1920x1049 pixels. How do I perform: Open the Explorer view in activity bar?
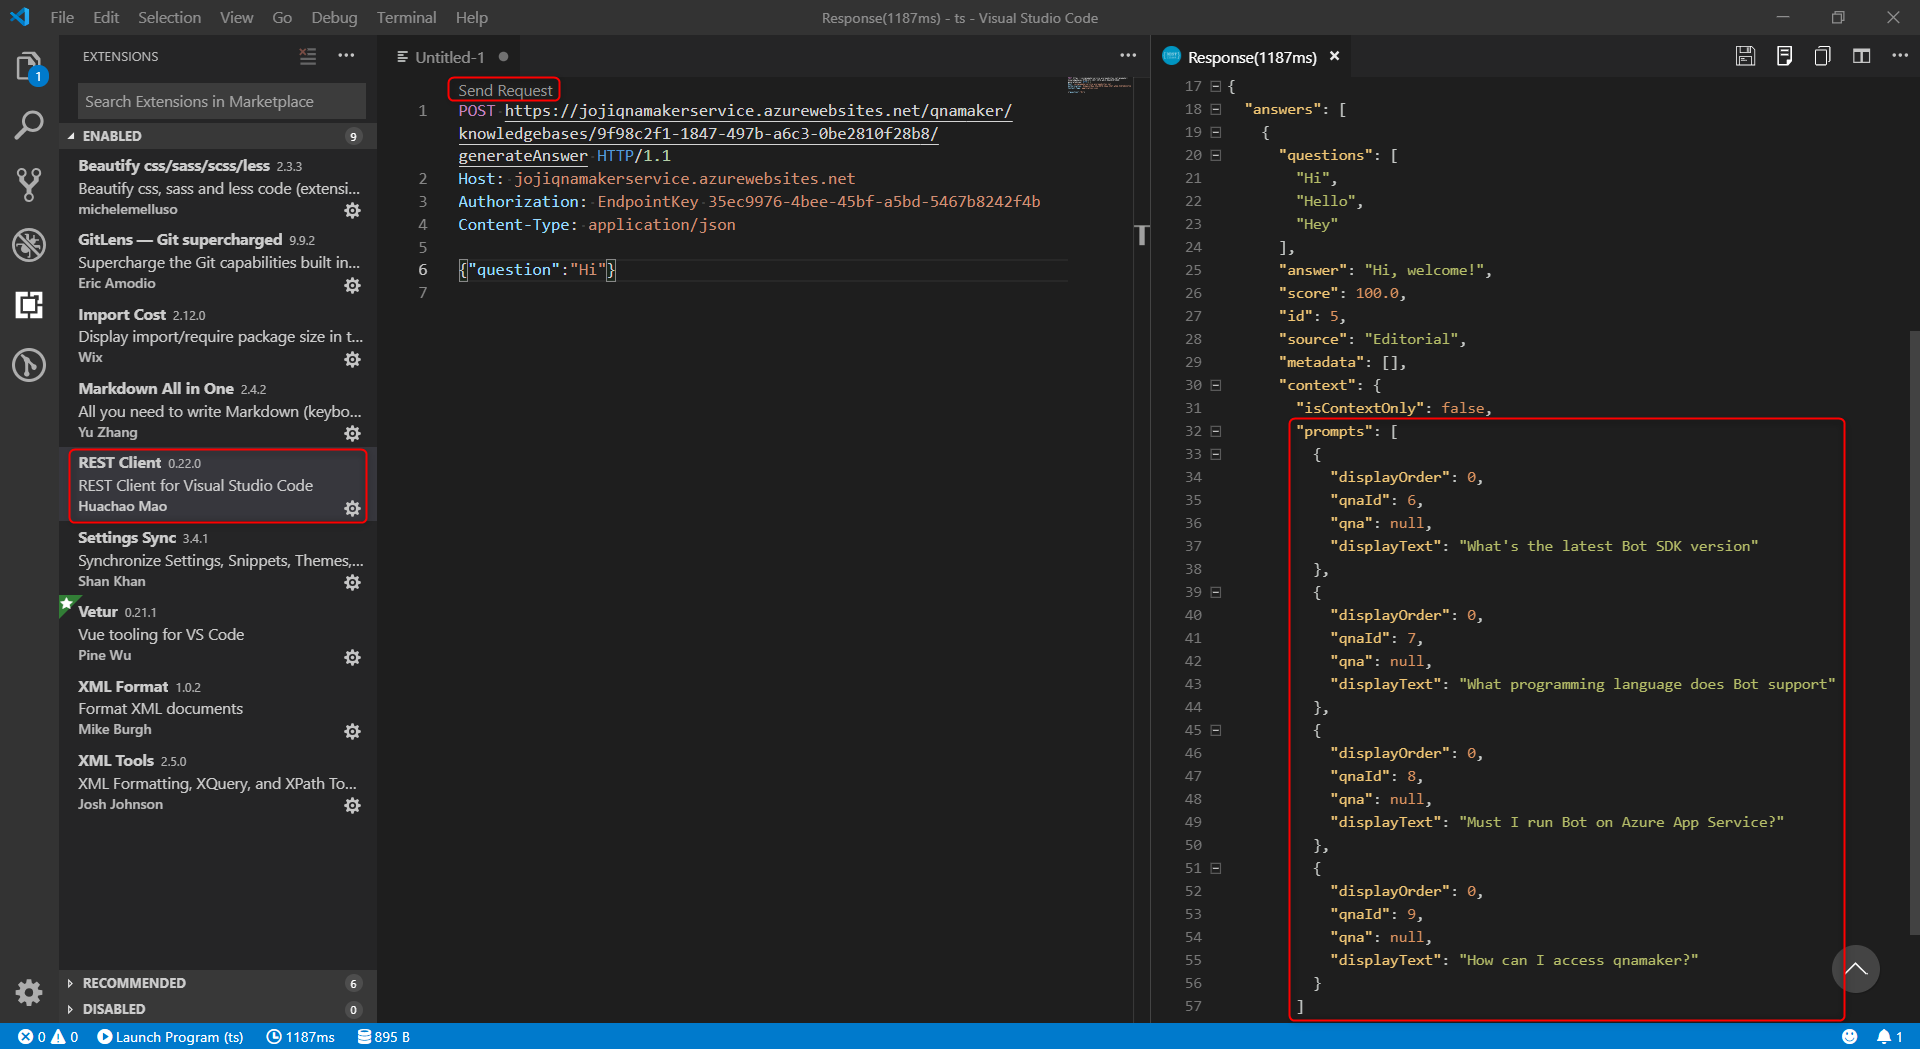[x=29, y=66]
